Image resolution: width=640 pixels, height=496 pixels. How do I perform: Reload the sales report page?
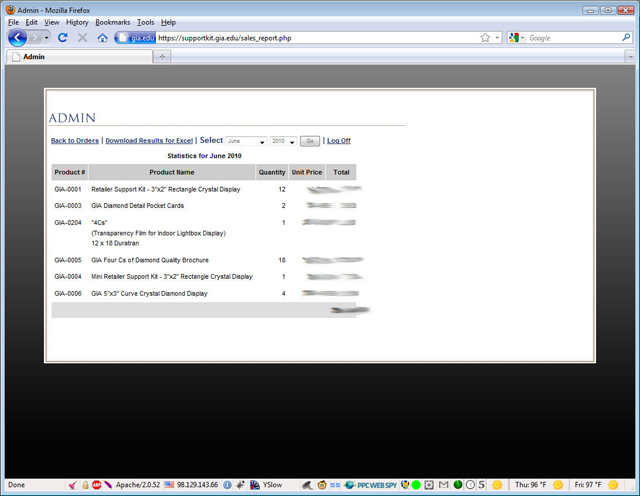pyautogui.click(x=62, y=38)
